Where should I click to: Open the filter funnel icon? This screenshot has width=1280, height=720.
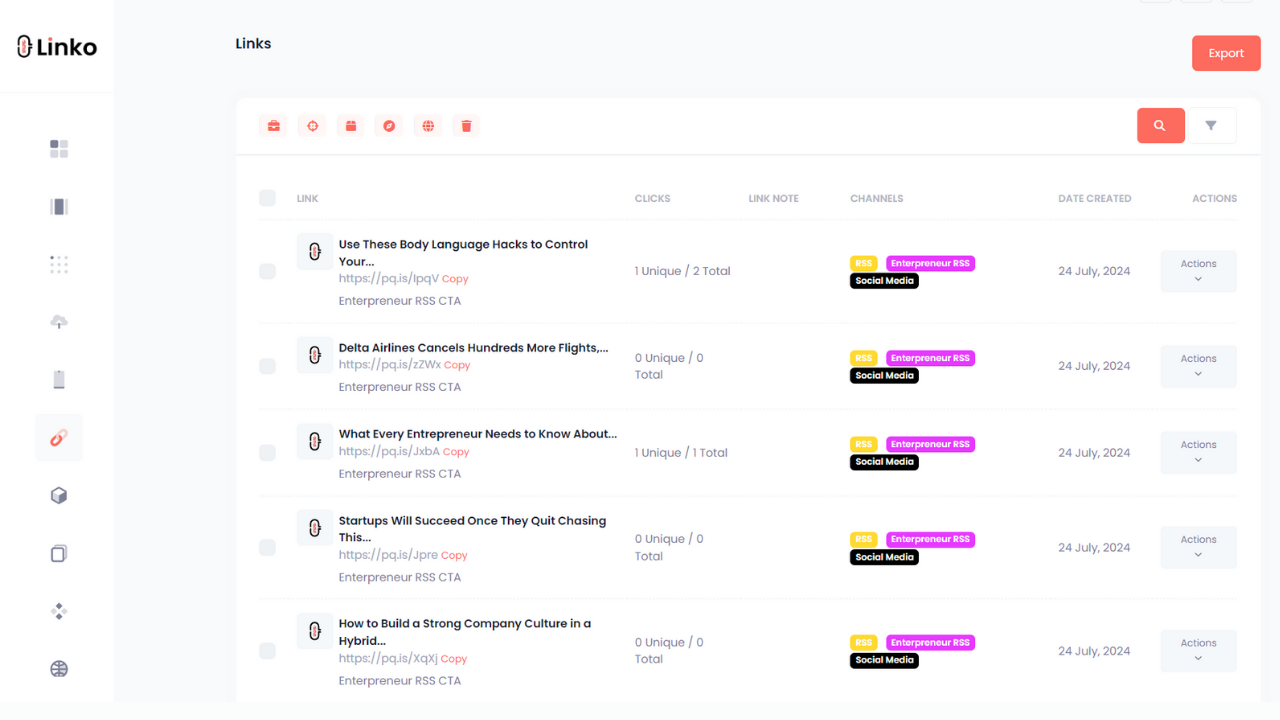tap(1211, 126)
